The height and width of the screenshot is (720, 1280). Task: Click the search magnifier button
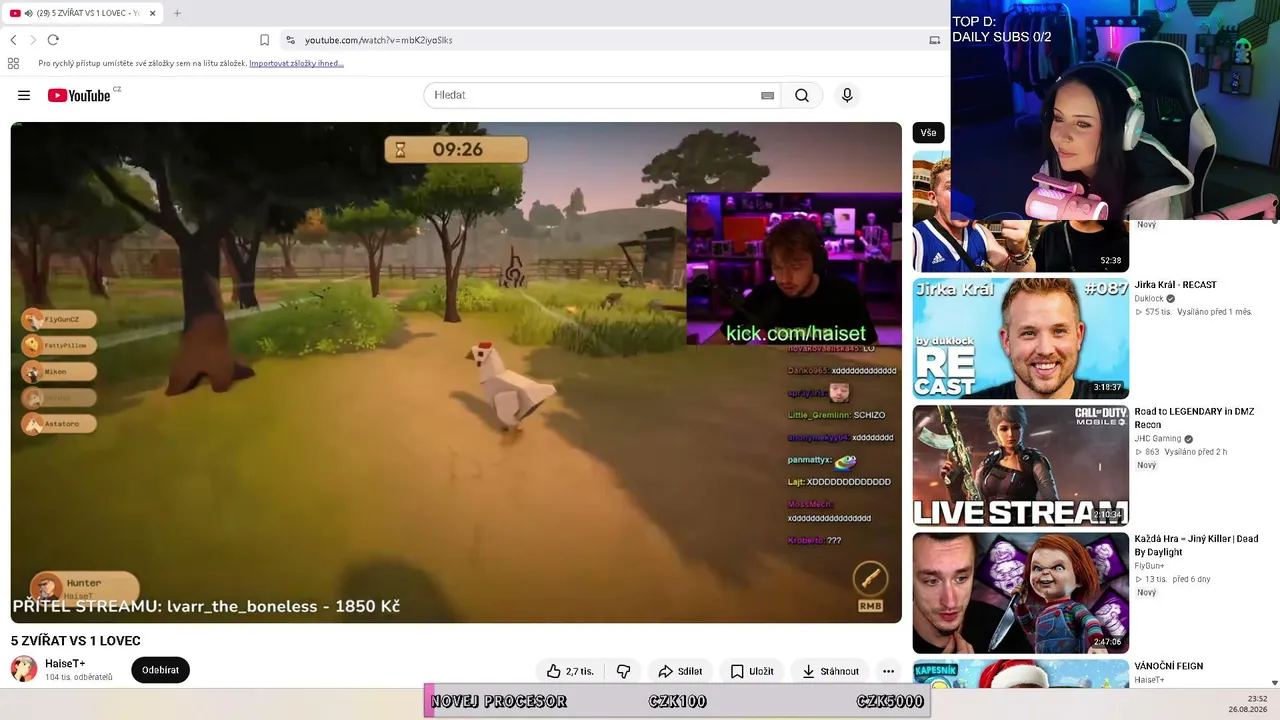[802, 95]
